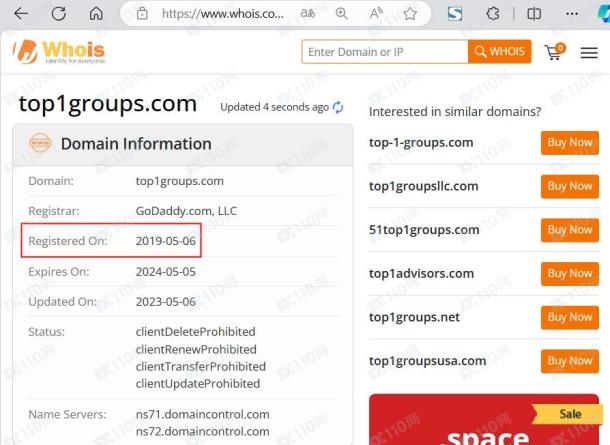Click the top1groups.com page heading

pyautogui.click(x=108, y=104)
